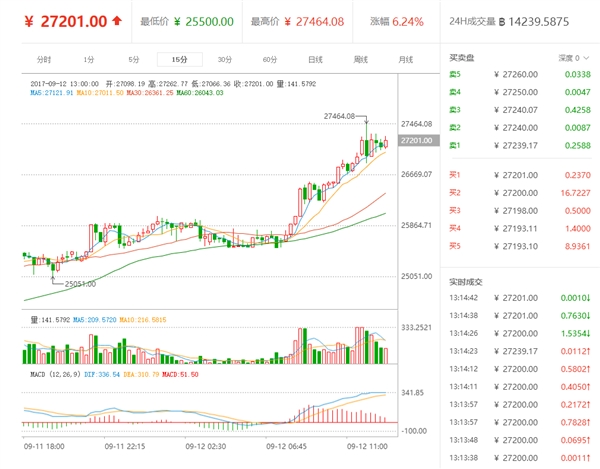Switch to the 分时 time-sharing tab

(x=42, y=60)
